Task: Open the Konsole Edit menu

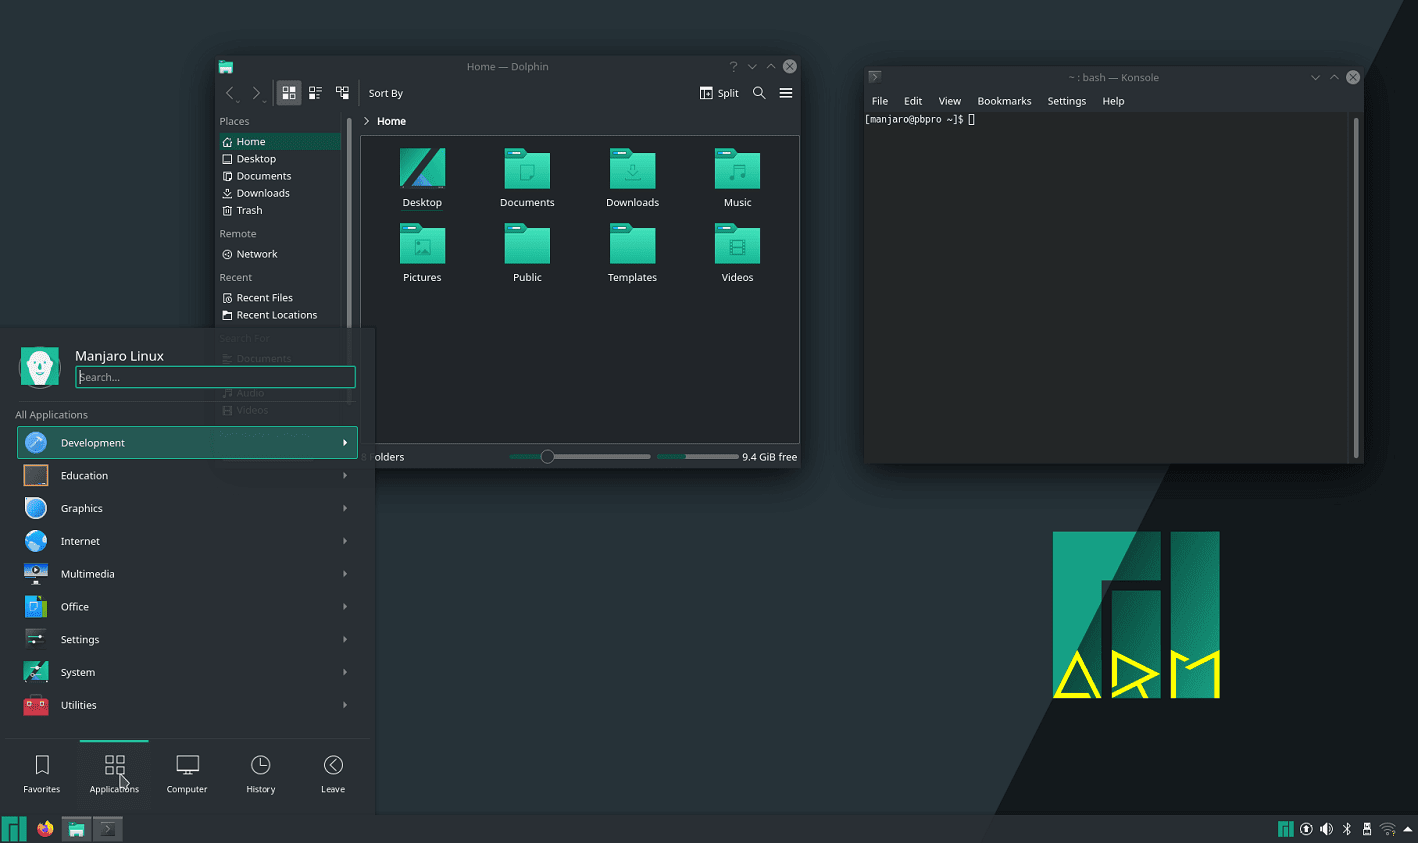Action: 913,101
